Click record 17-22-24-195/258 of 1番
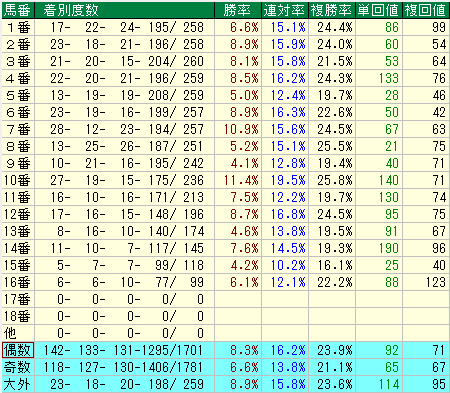450x393 pixels. [127, 27]
